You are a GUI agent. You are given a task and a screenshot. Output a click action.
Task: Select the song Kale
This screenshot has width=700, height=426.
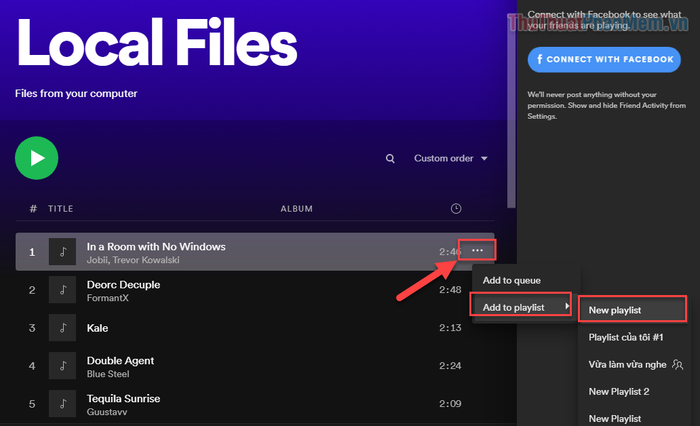[x=97, y=328]
